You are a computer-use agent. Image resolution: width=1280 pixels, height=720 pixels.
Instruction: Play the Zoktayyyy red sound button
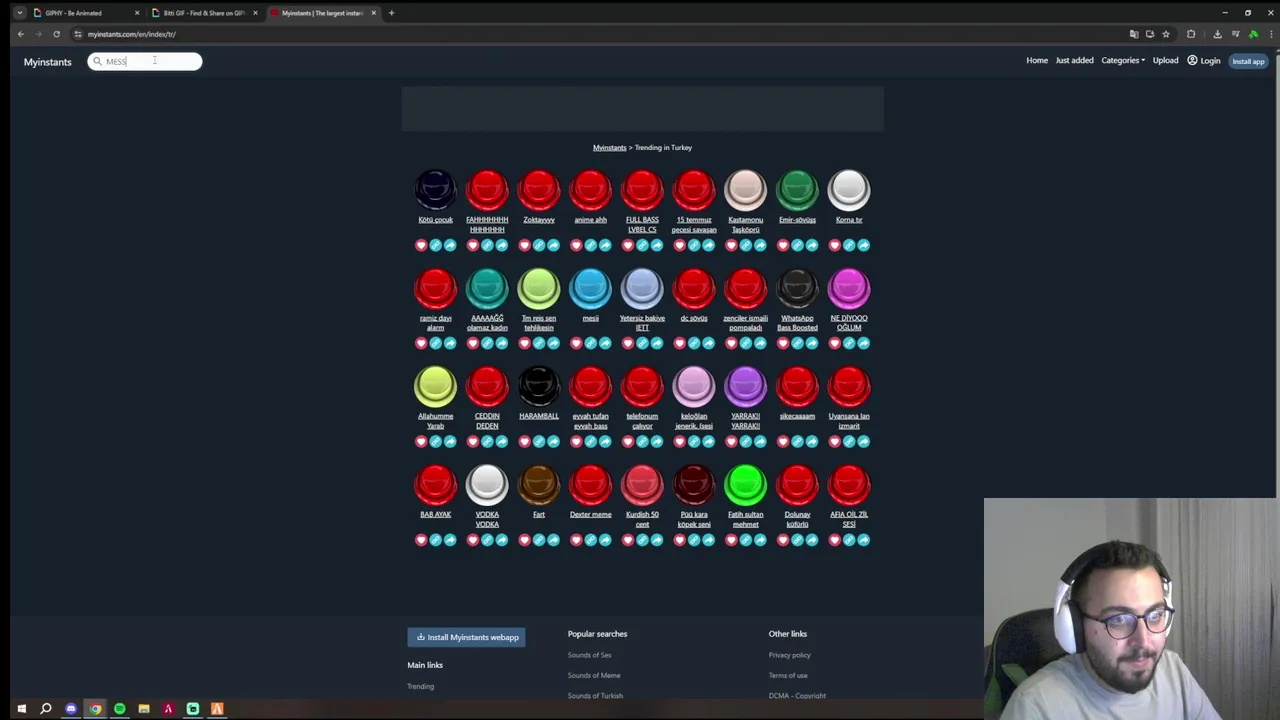pyautogui.click(x=539, y=190)
